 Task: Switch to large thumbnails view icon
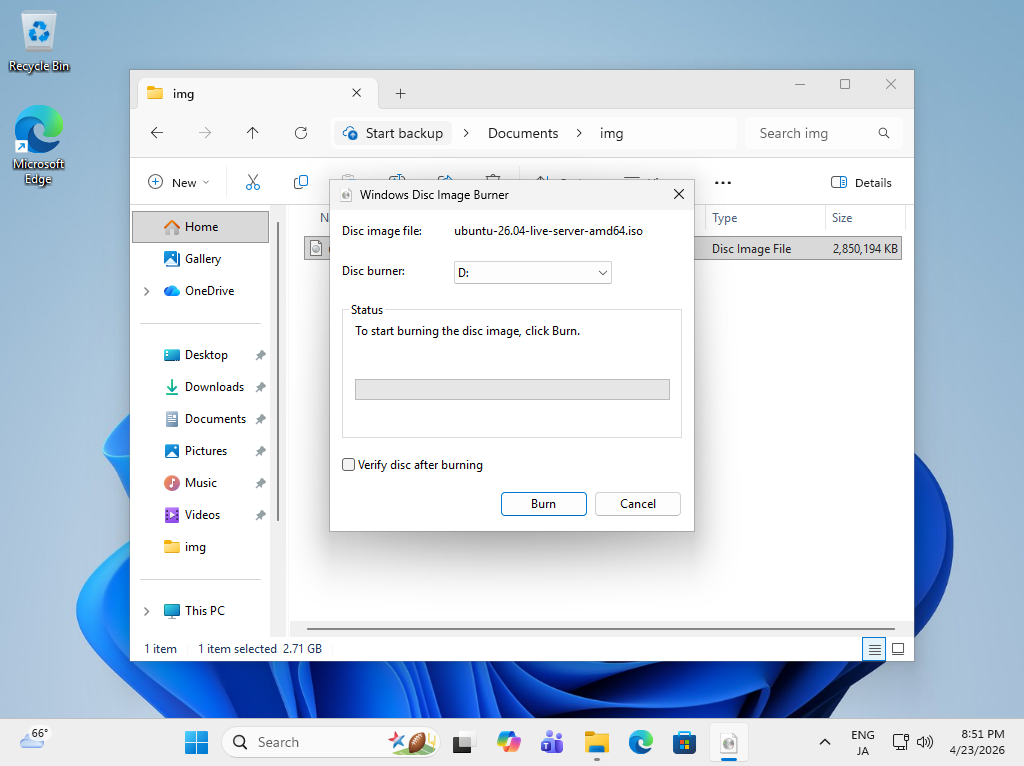[898, 649]
